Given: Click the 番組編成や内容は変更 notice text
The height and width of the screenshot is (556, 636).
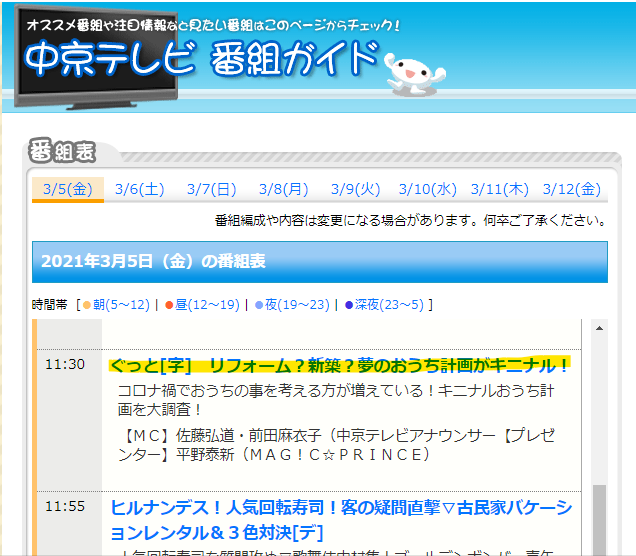Looking at the screenshot, I should coord(410,221).
